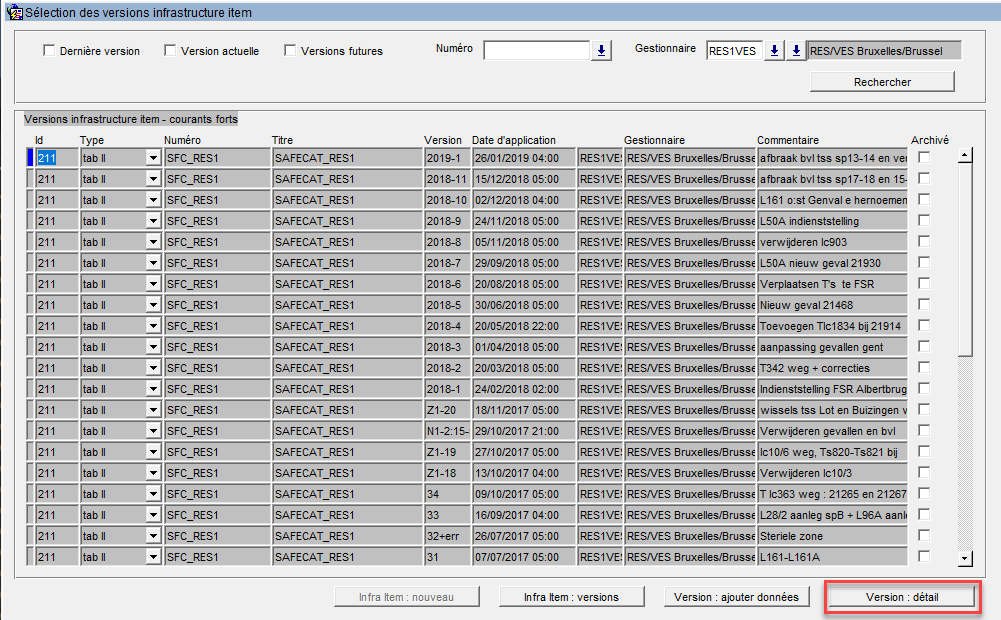Expand Type dropdown for version 2018-10
The image size is (1001, 620).
click(x=153, y=200)
